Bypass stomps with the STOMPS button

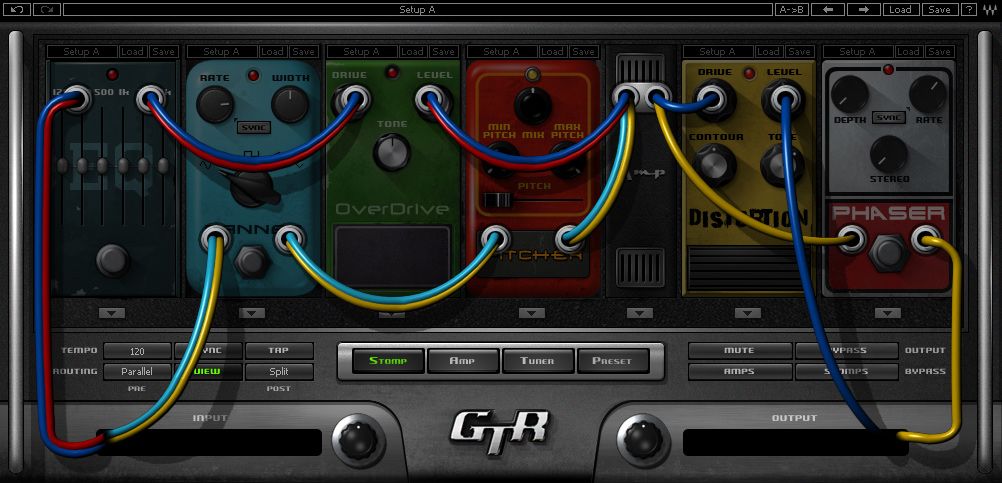(846, 371)
